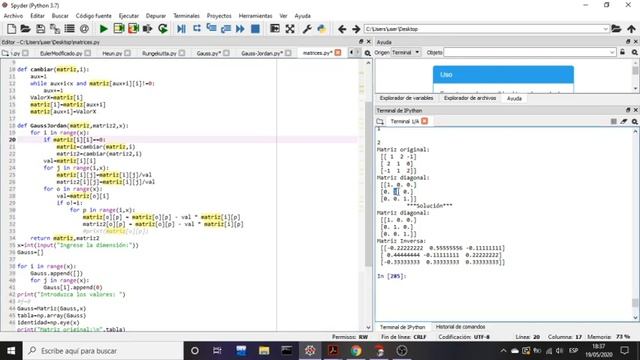640x360 pixels.
Task: Continue debug execution icon
Action: tap(240, 29)
